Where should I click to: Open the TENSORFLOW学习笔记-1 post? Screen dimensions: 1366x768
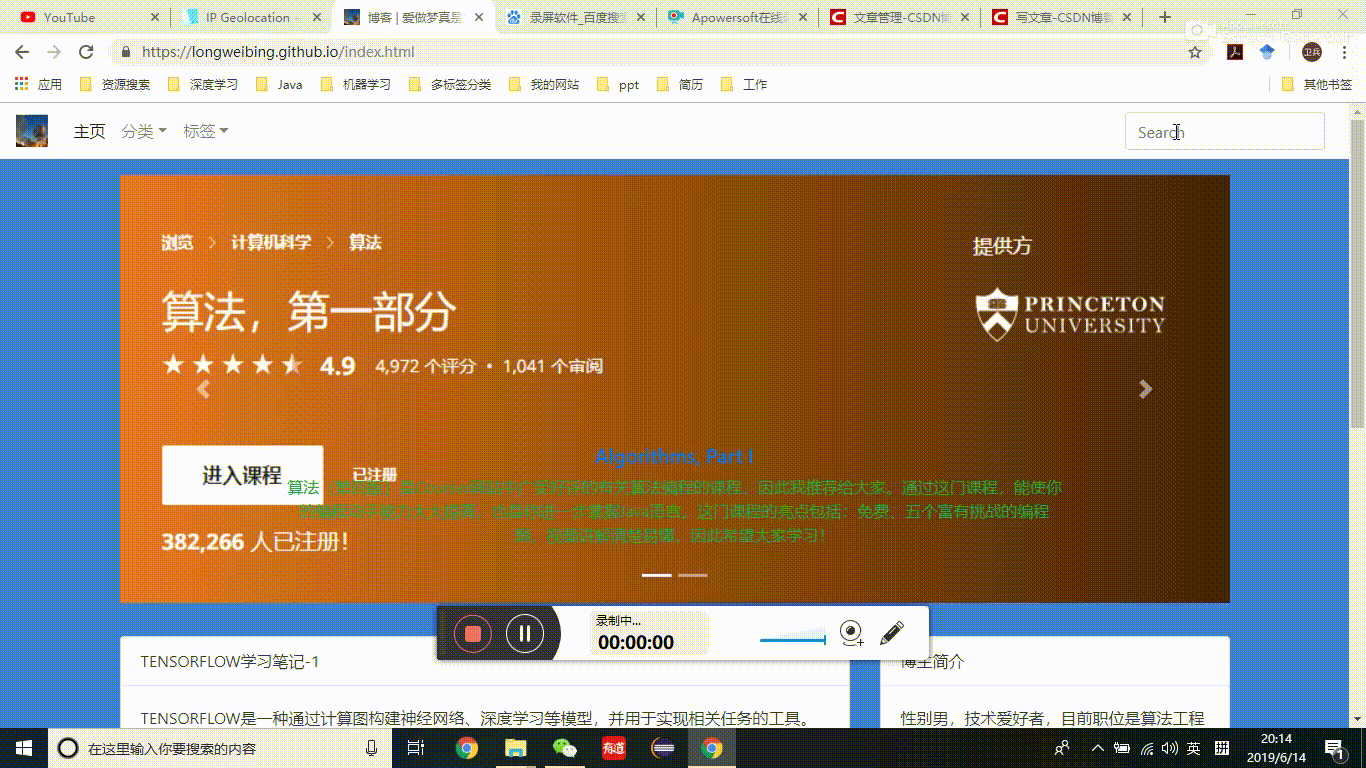point(230,662)
